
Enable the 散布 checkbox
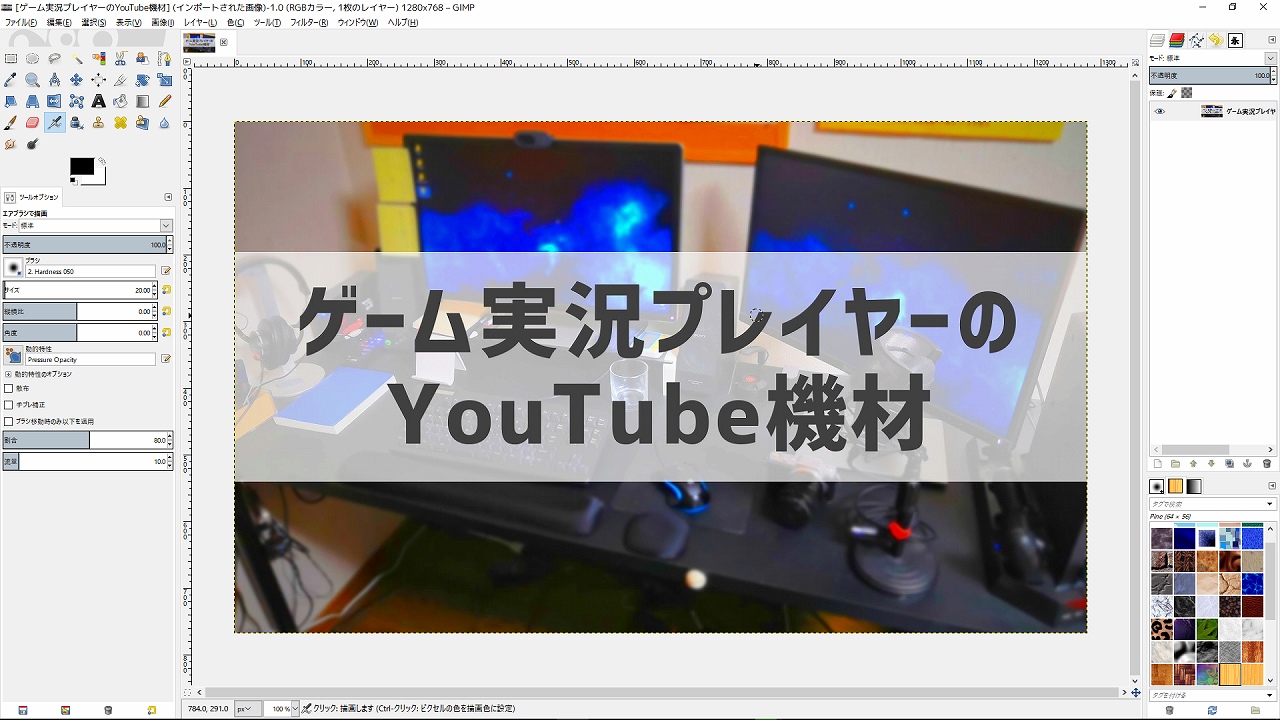(9, 388)
